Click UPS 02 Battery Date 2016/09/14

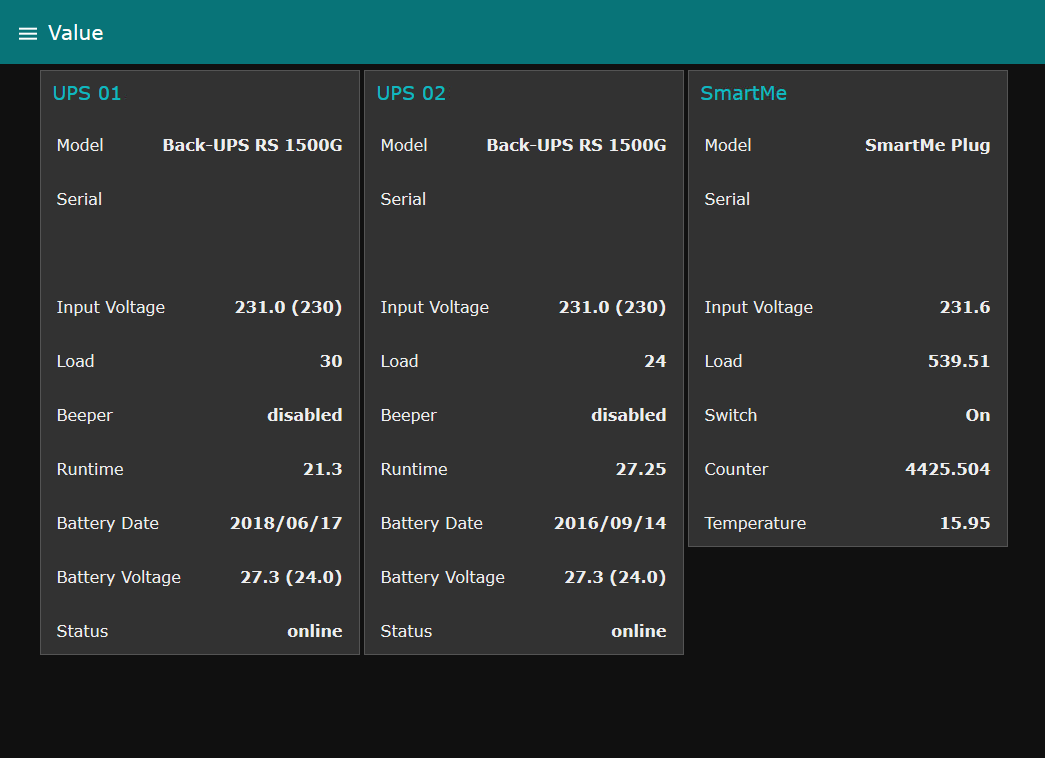pyautogui.click(x=609, y=523)
